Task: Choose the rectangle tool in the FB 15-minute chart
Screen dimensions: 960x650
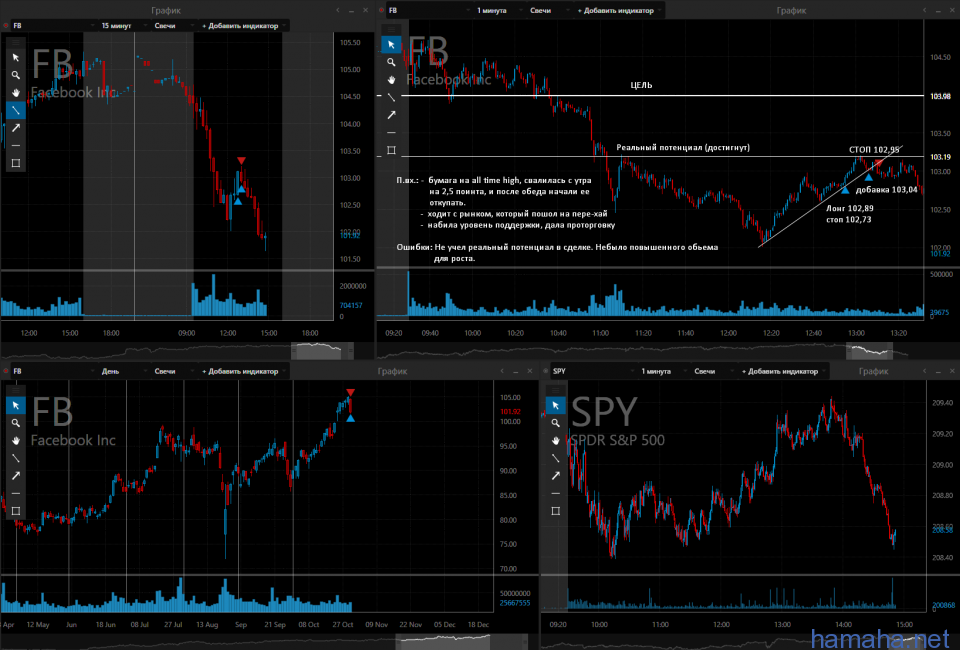Action: 16,163
